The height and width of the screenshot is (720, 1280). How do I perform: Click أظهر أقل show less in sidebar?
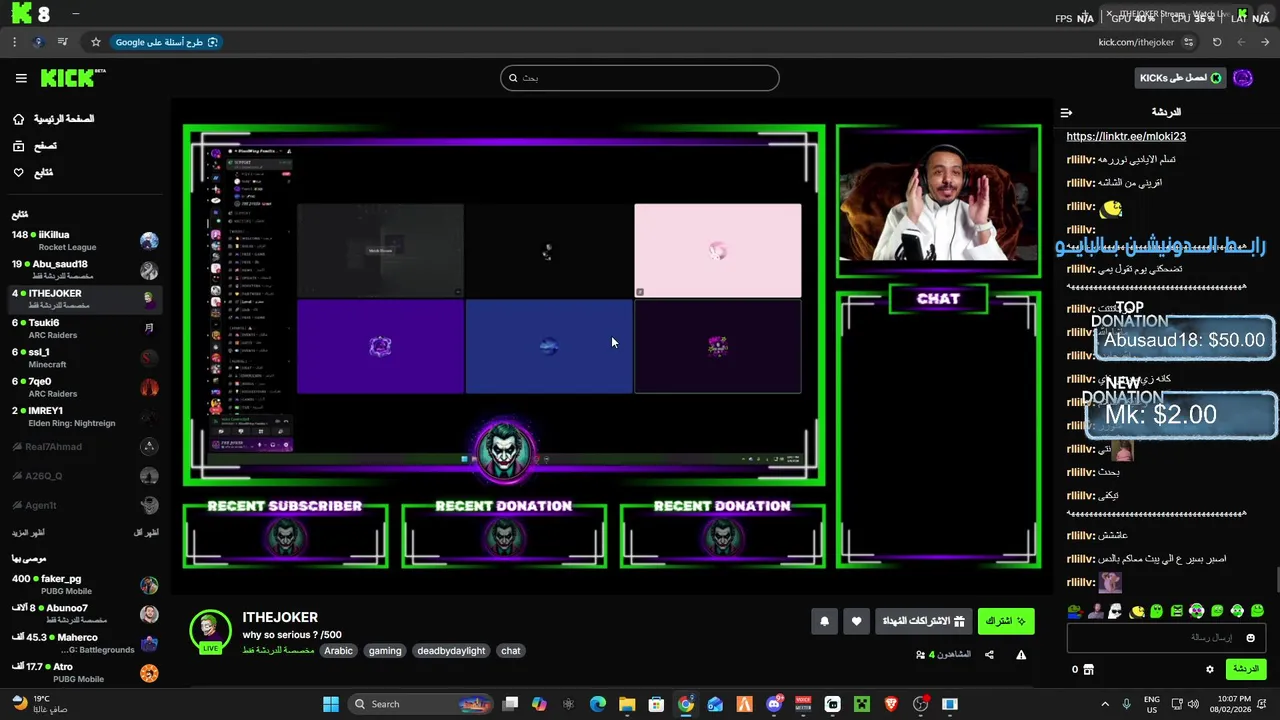(x=146, y=533)
